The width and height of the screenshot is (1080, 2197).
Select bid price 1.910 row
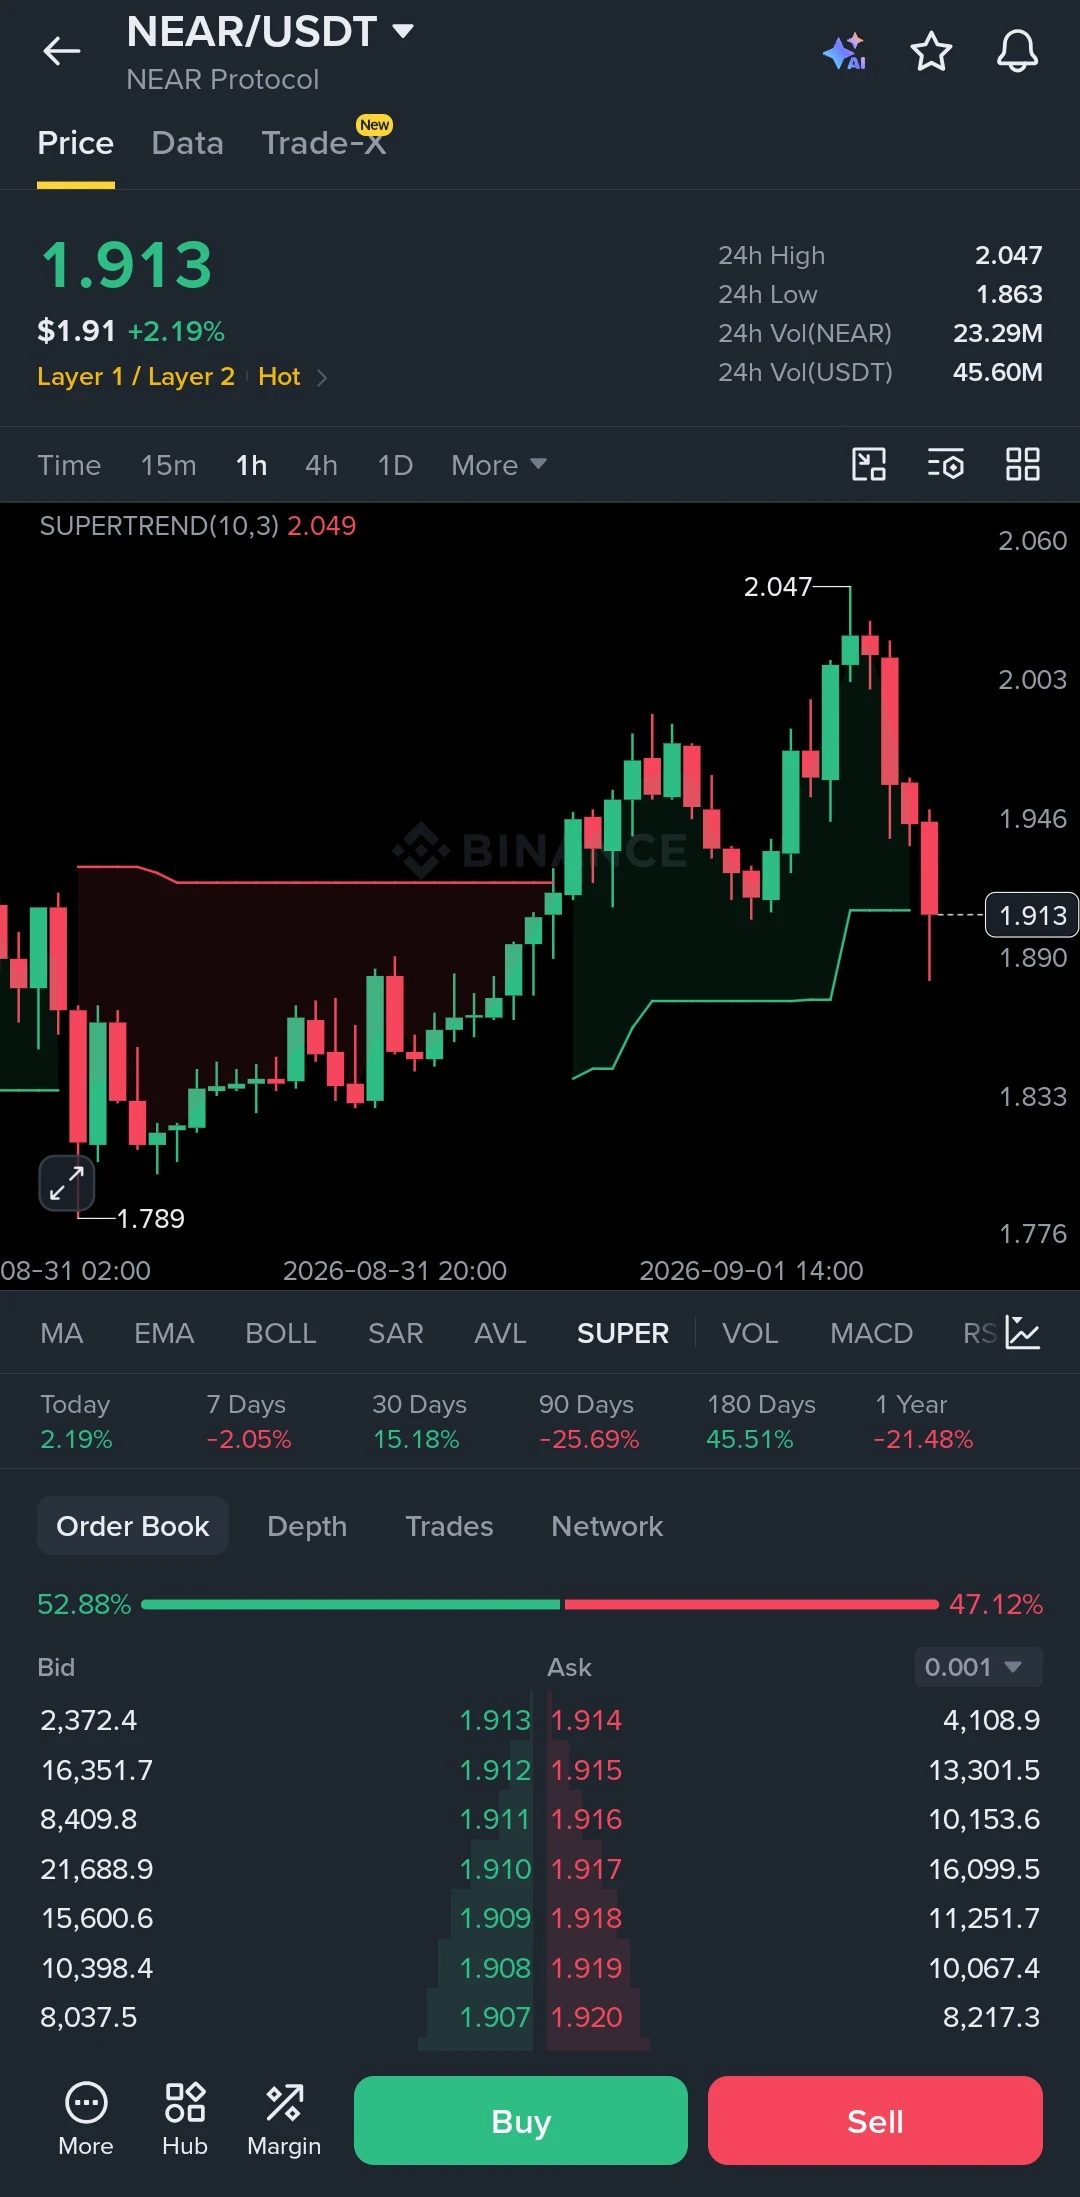(x=285, y=1869)
